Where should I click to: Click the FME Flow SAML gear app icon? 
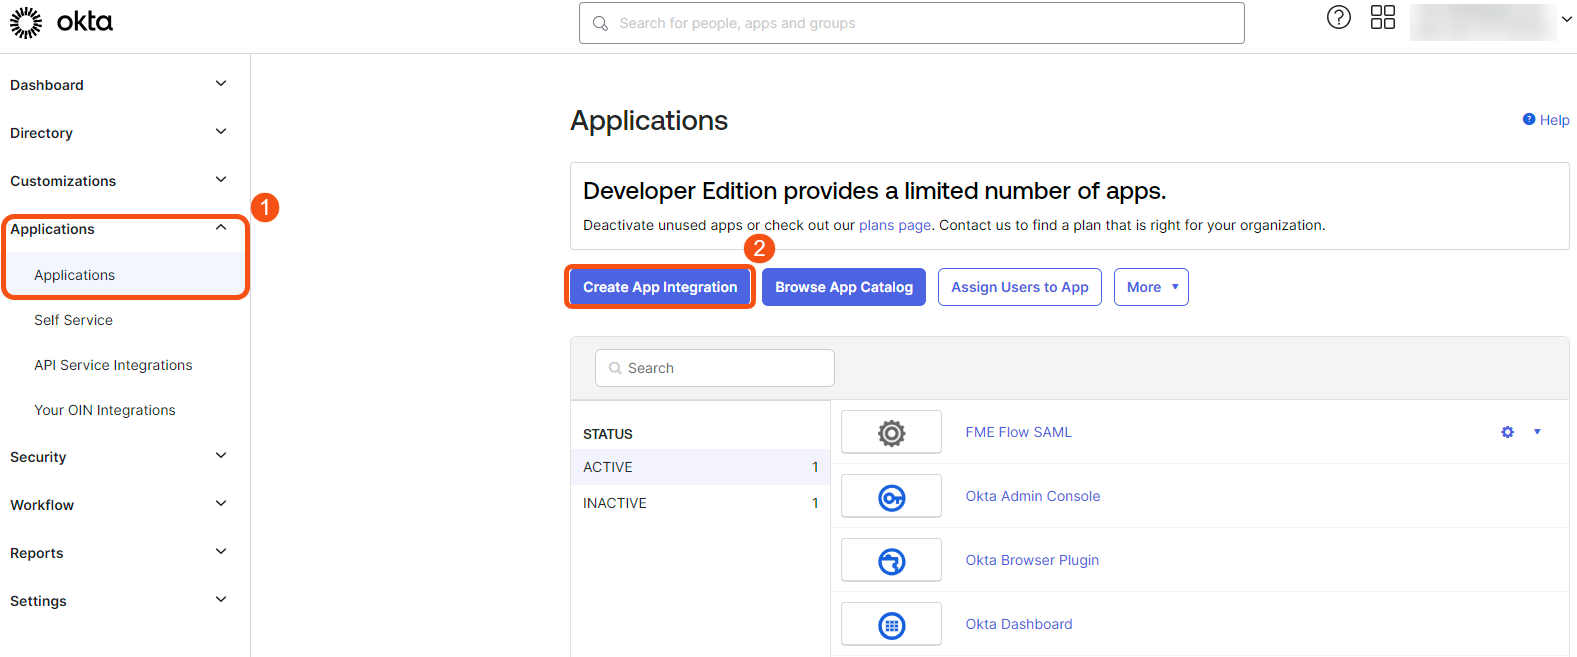pyautogui.click(x=891, y=432)
